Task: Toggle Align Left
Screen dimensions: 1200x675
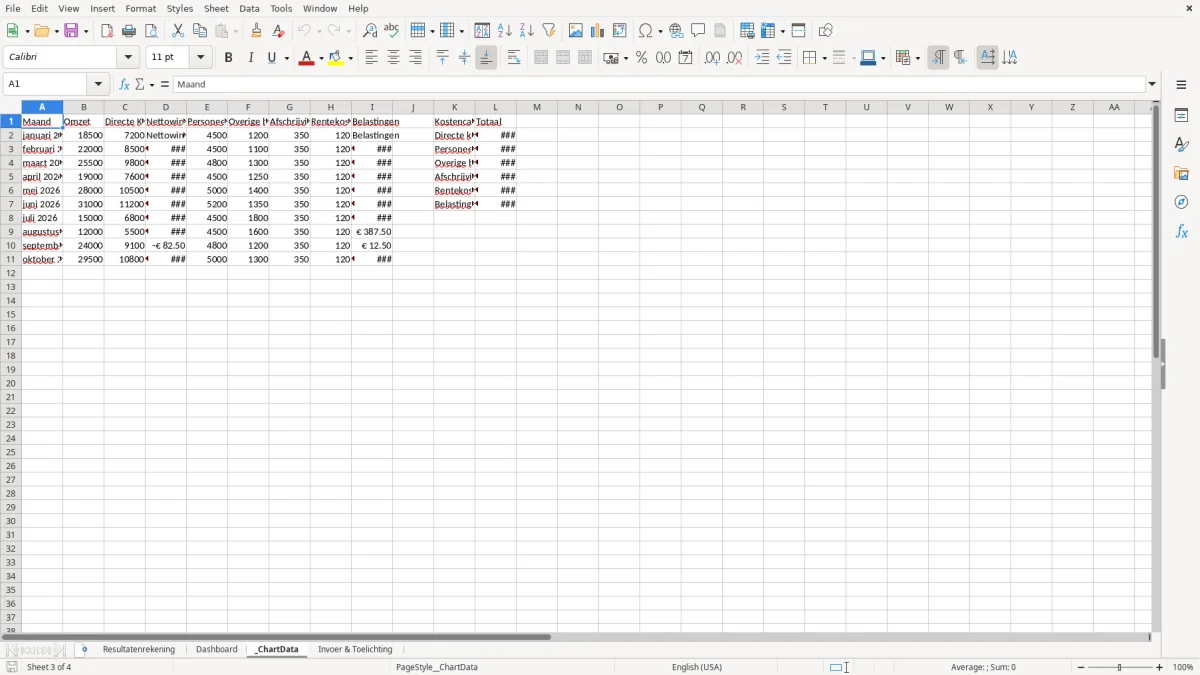Action: point(372,58)
